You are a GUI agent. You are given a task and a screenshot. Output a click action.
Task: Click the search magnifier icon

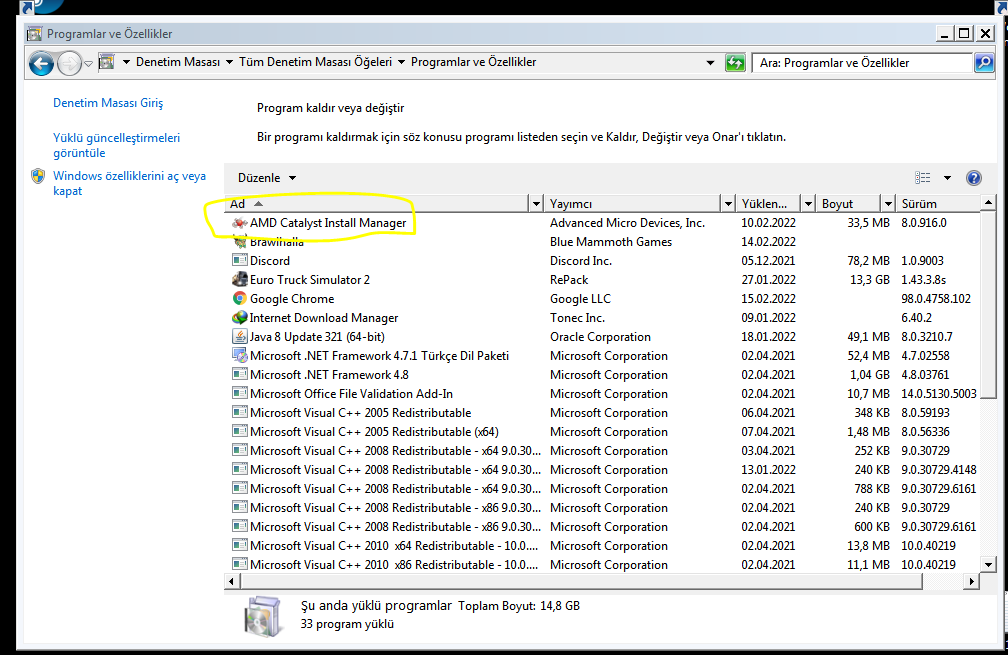[x=984, y=62]
